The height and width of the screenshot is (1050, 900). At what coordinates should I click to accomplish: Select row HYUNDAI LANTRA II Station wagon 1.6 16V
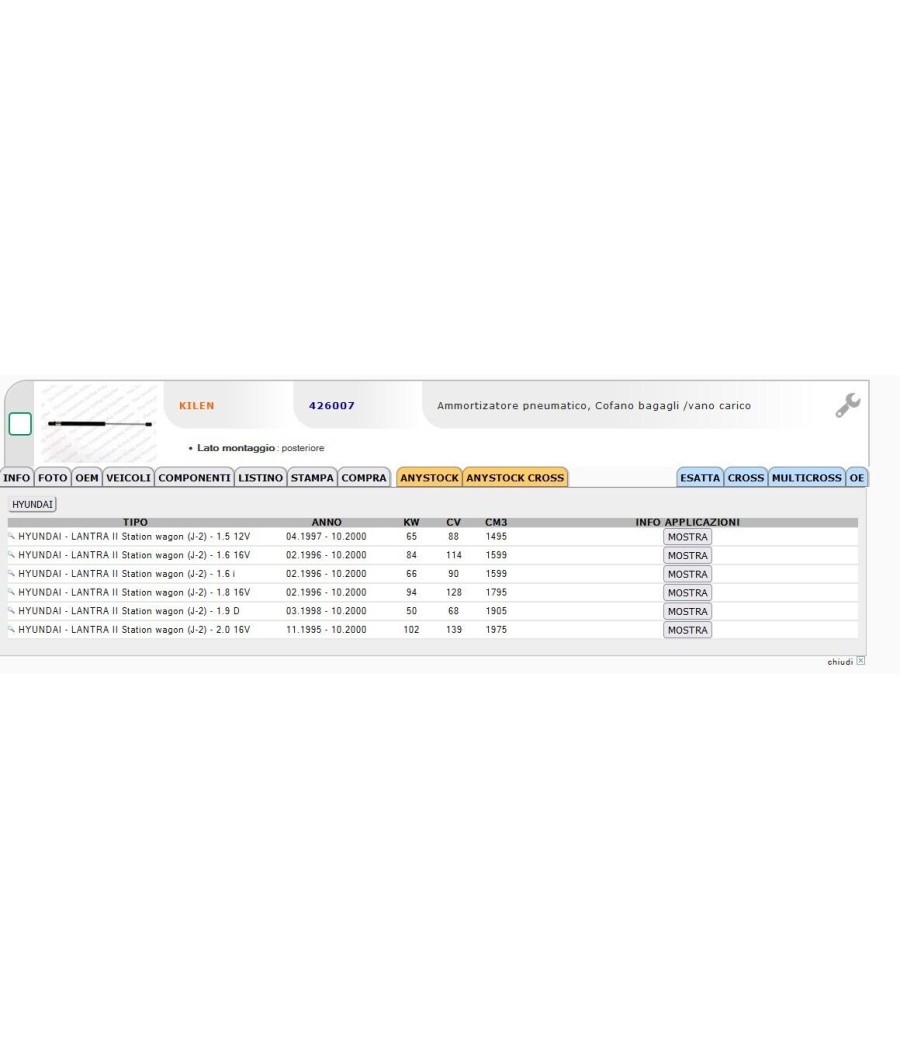[x=433, y=555]
